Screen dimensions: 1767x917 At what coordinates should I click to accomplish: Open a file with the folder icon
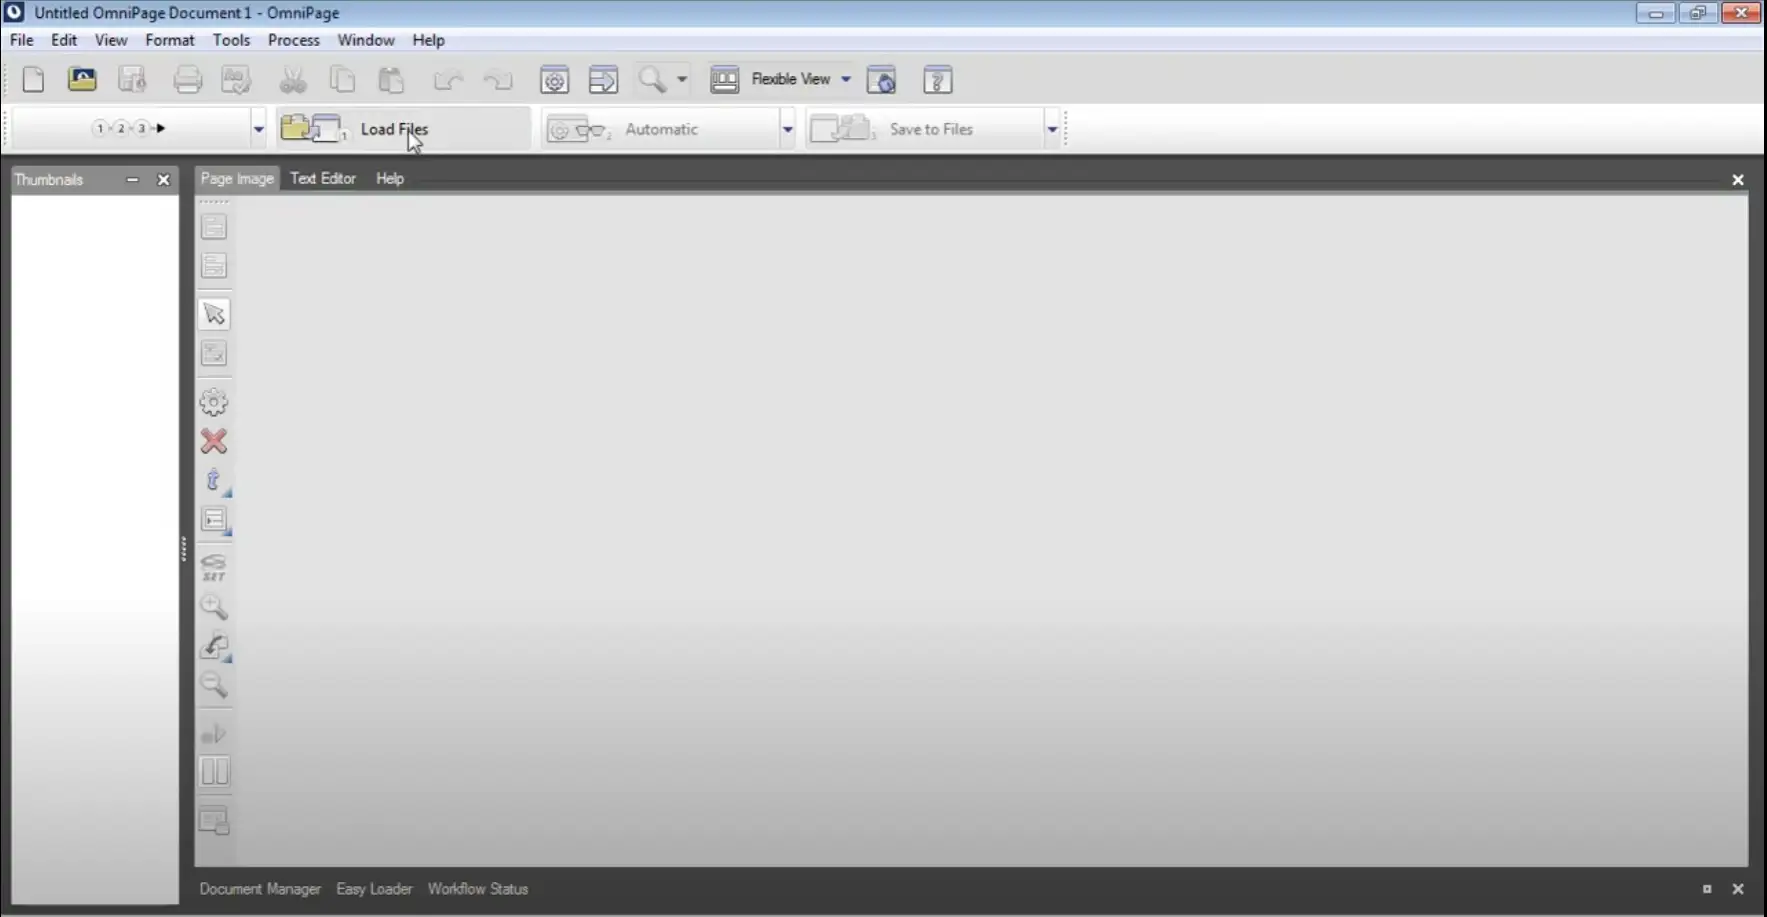pos(82,80)
